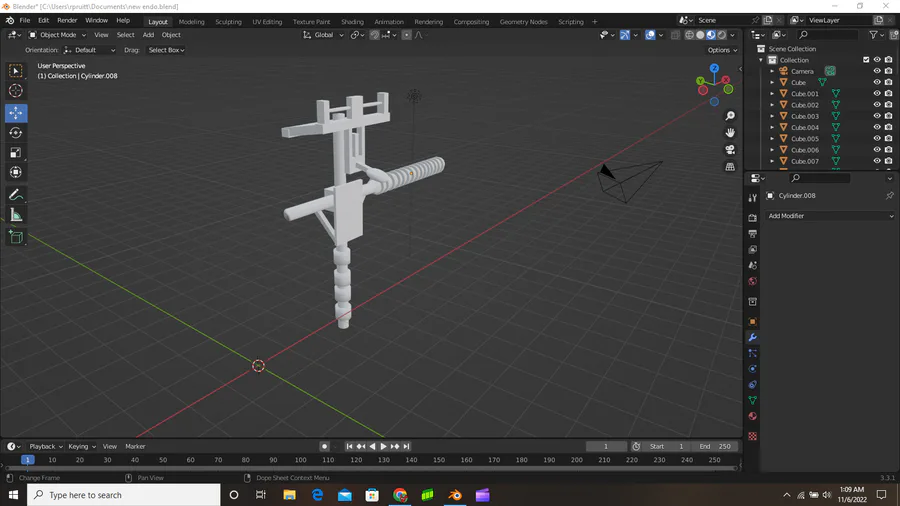Viewport: 900px width, 506px height.
Task: Jump to the first frame
Action: pyautogui.click(x=349, y=446)
